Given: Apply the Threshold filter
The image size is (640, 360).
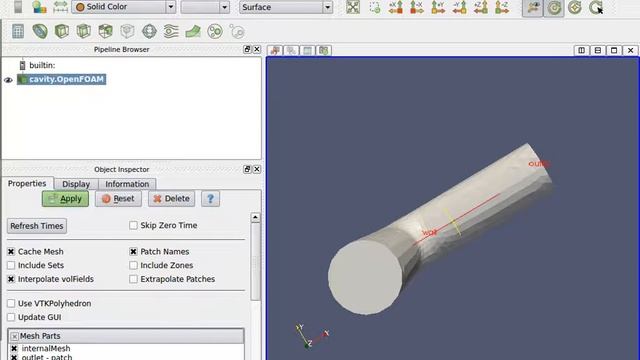Looking at the screenshot, I should click(105, 31).
